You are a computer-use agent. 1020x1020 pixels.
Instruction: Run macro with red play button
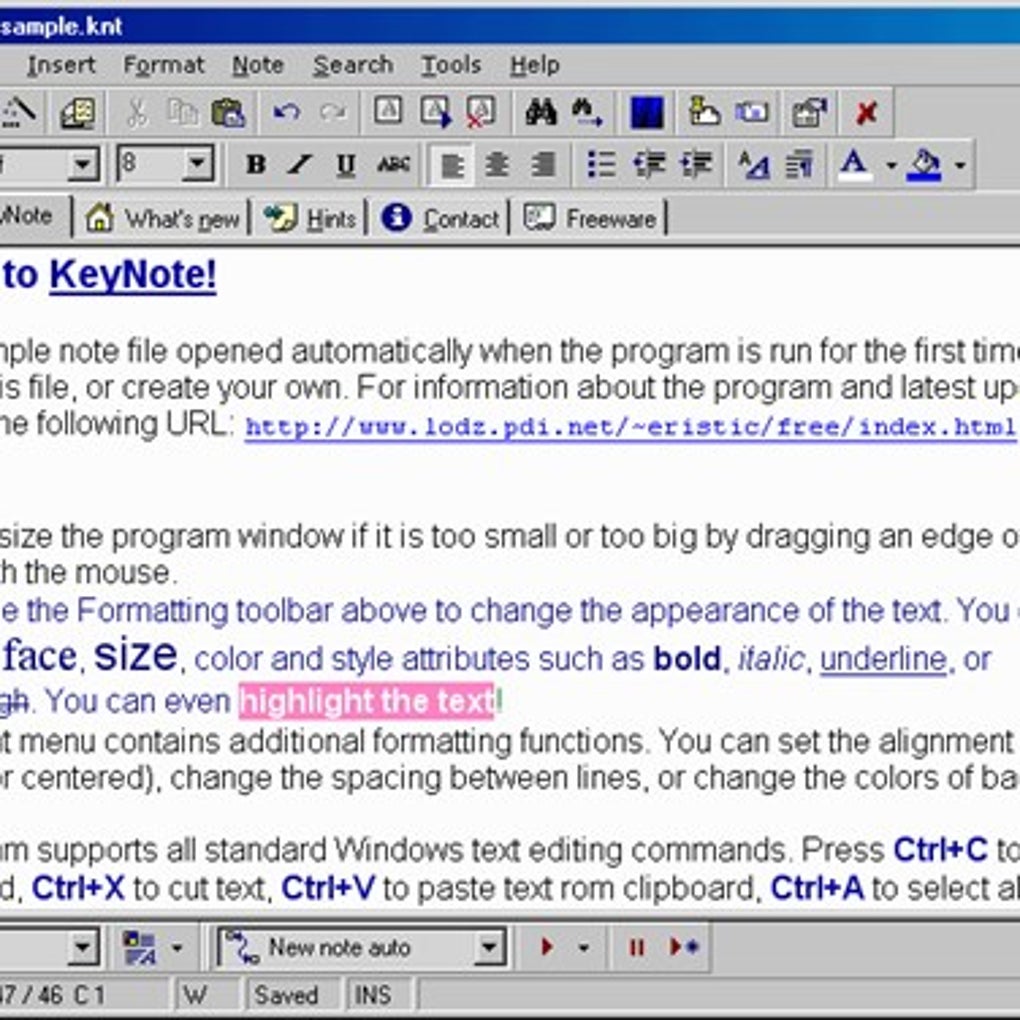[548, 947]
